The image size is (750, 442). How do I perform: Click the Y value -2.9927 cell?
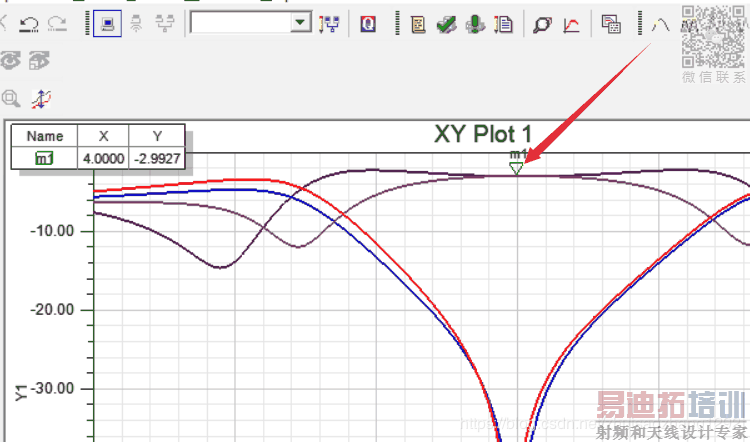click(157, 158)
